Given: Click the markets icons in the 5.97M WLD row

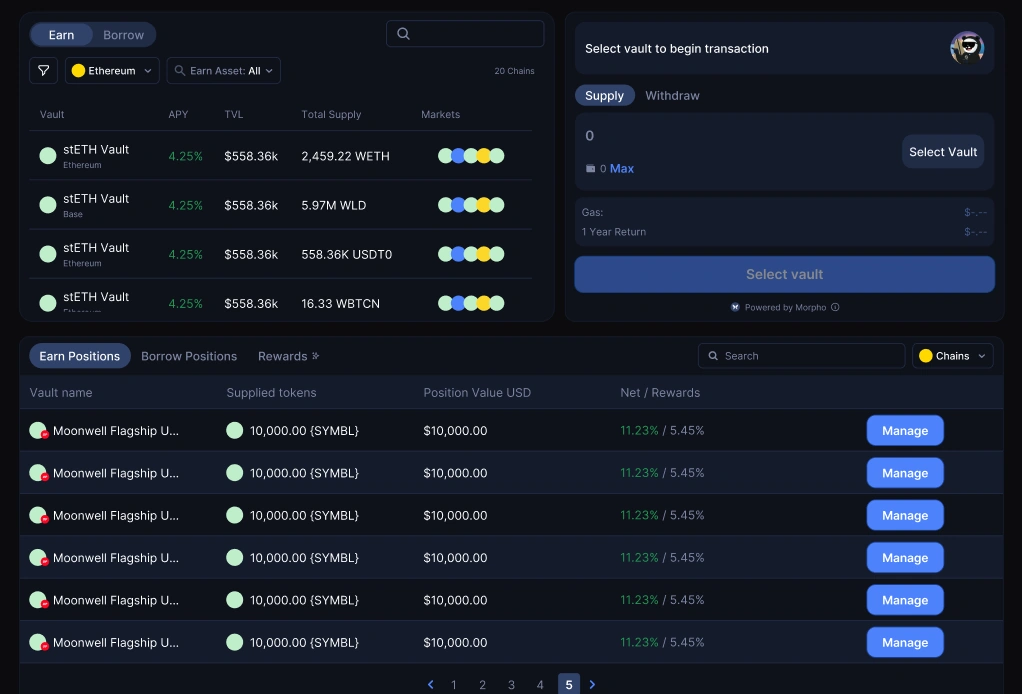Looking at the screenshot, I should coord(471,205).
